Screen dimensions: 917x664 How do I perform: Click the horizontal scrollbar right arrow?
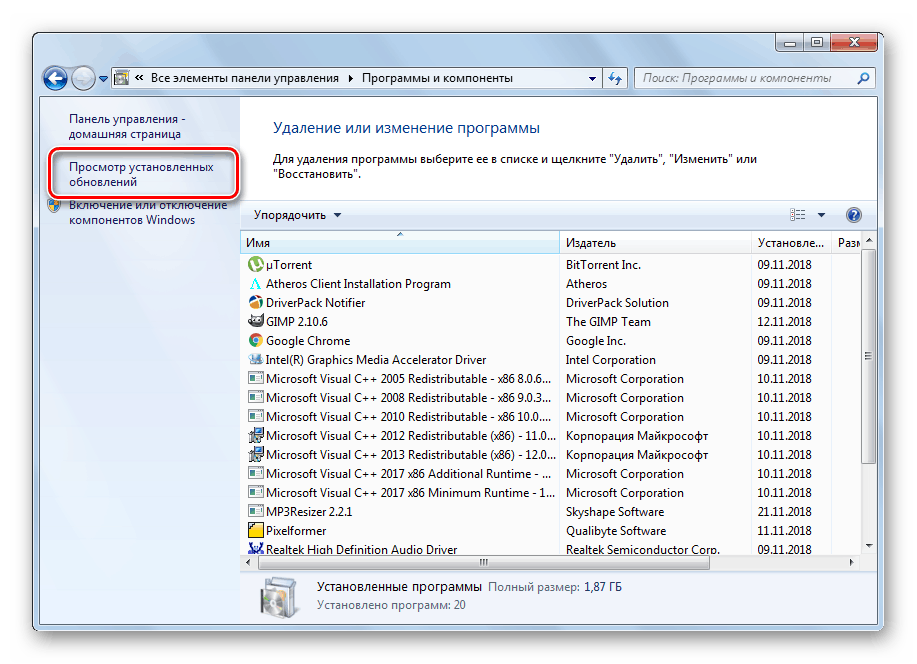click(x=852, y=562)
